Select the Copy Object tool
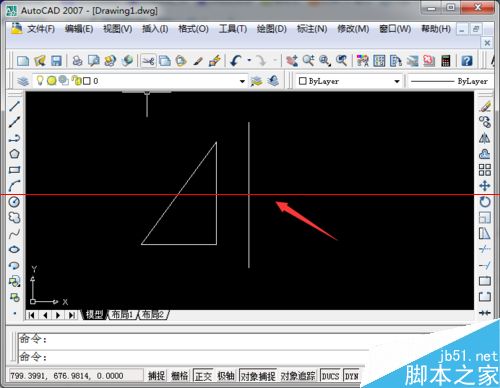This screenshot has width=500, height=388. tap(485, 122)
